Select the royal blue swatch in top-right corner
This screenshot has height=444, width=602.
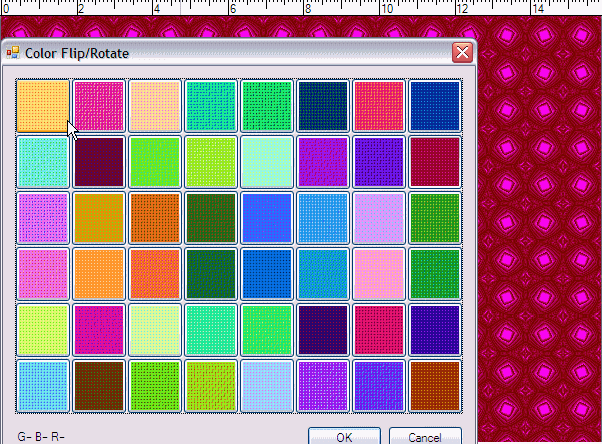point(435,106)
